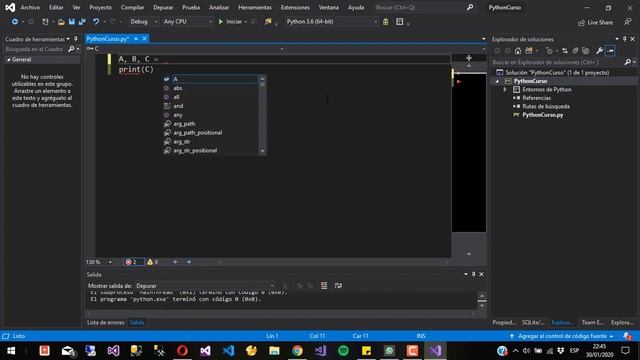This screenshot has width=640, height=360.
Task: Select Referencias node in Solution Explorer
Action: (x=536, y=98)
